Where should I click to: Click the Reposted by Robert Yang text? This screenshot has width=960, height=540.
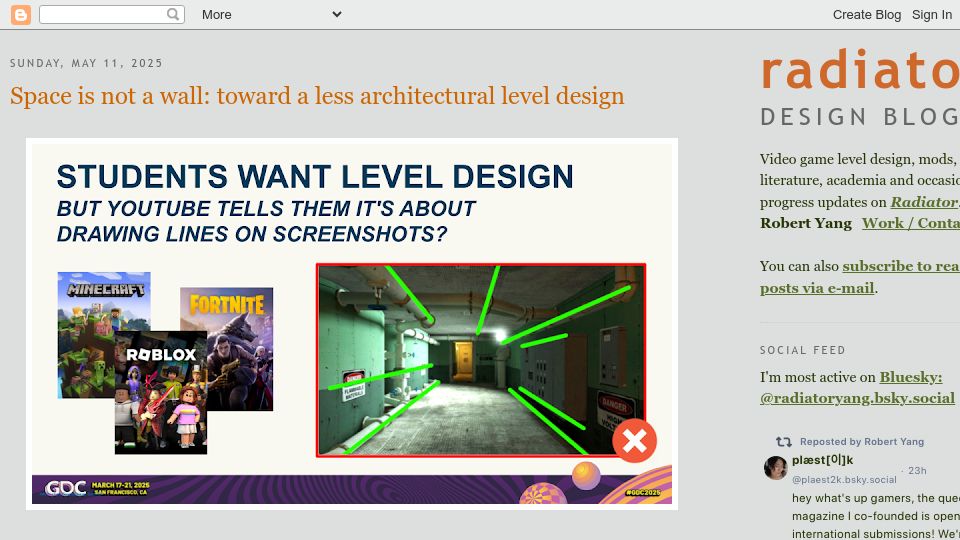861,441
